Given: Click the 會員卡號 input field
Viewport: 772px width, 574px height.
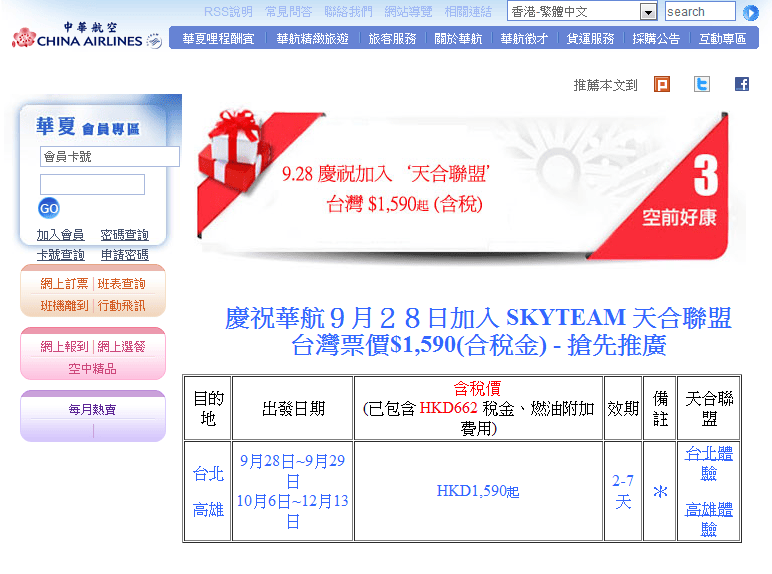Looking at the screenshot, I should [110, 157].
